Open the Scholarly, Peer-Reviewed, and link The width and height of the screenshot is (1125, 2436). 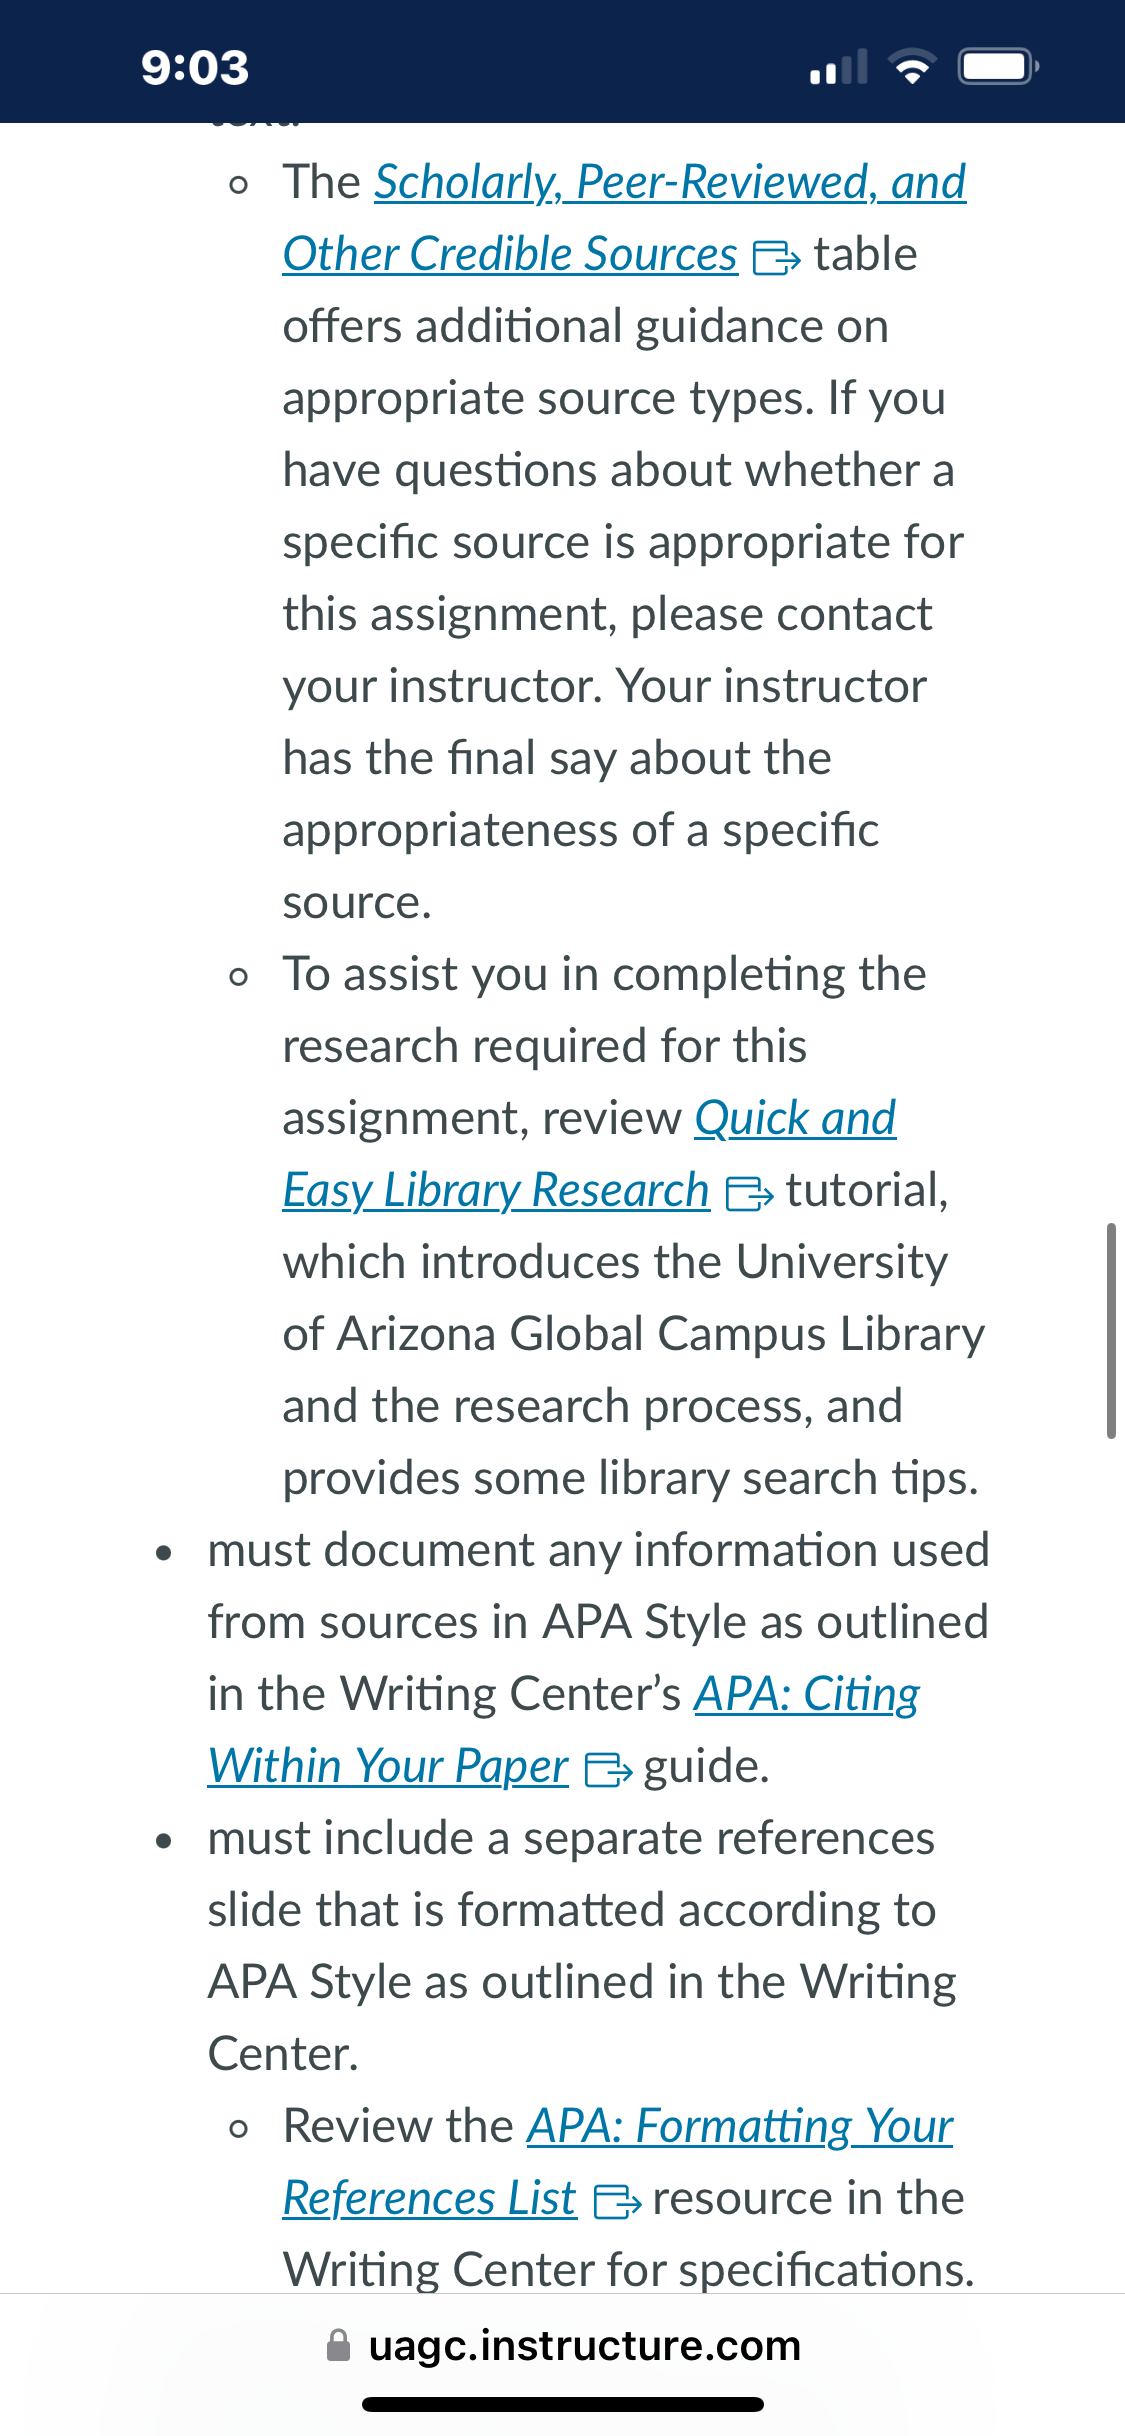670,183
